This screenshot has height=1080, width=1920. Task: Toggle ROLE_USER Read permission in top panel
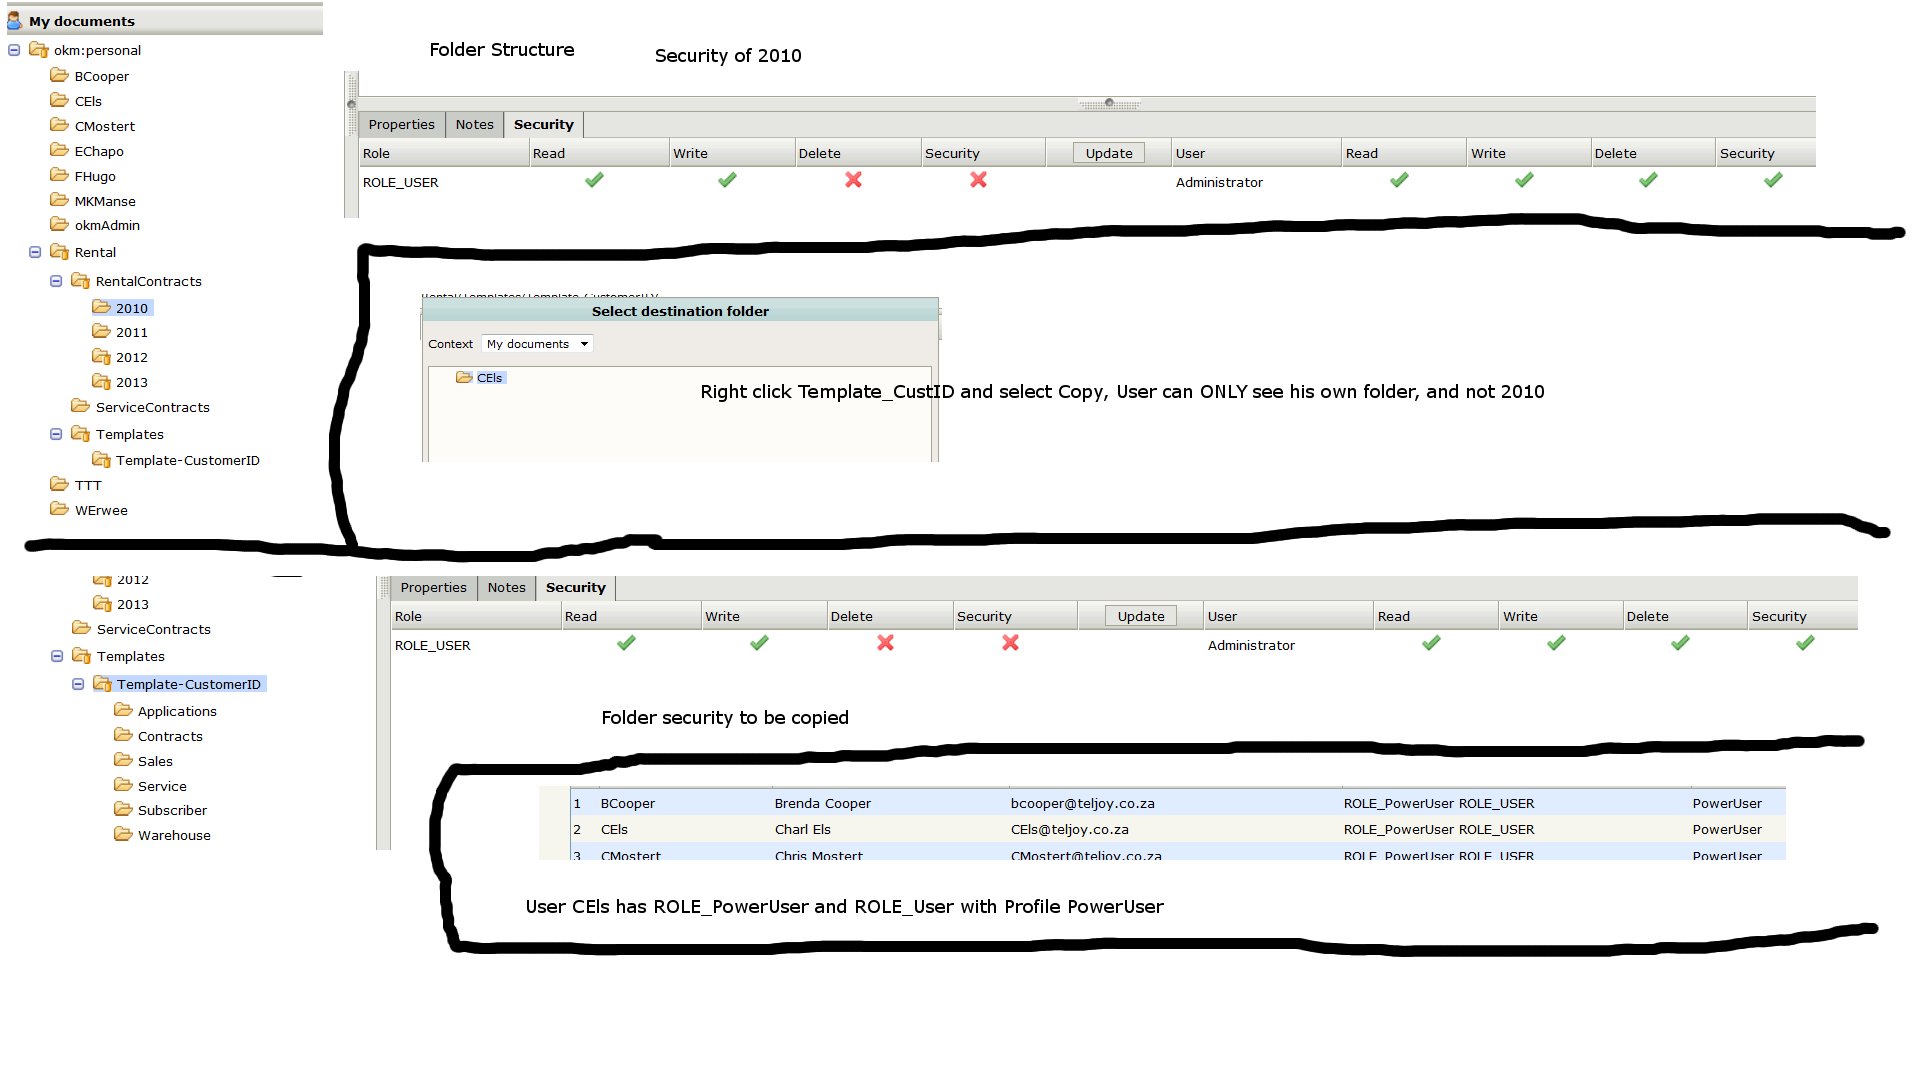coord(594,180)
